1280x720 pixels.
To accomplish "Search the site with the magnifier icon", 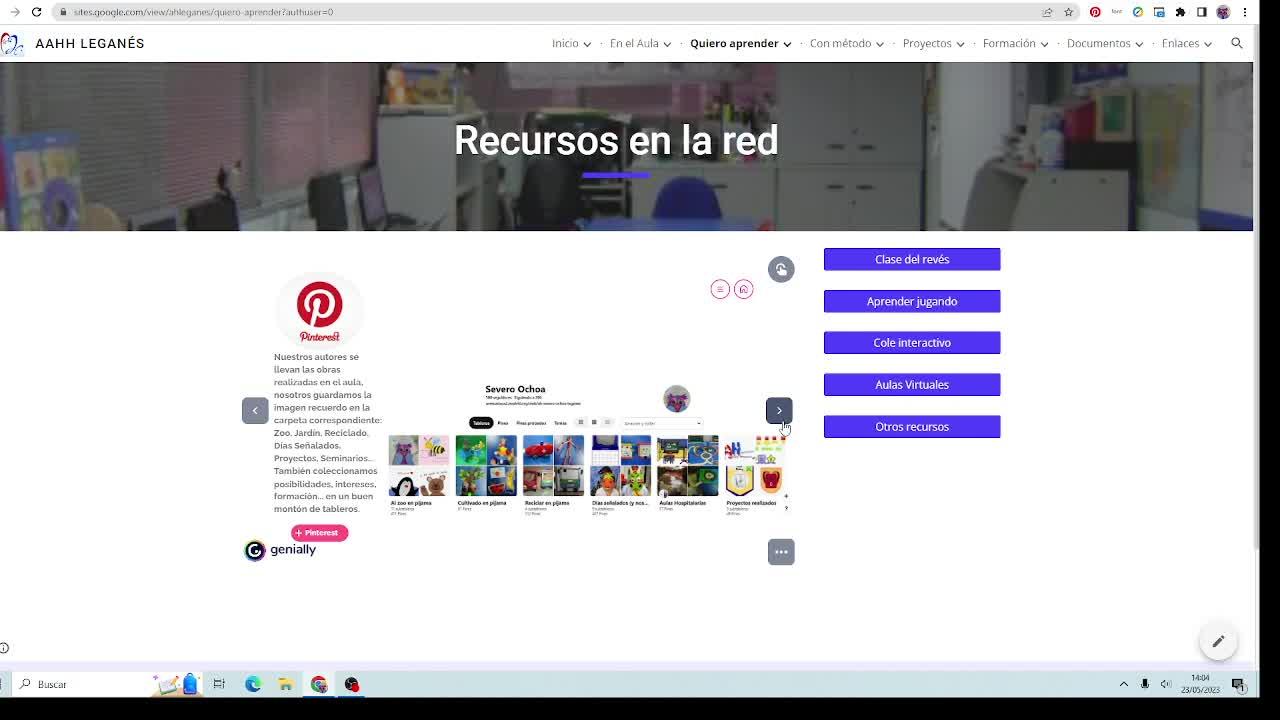I will [1237, 43].
